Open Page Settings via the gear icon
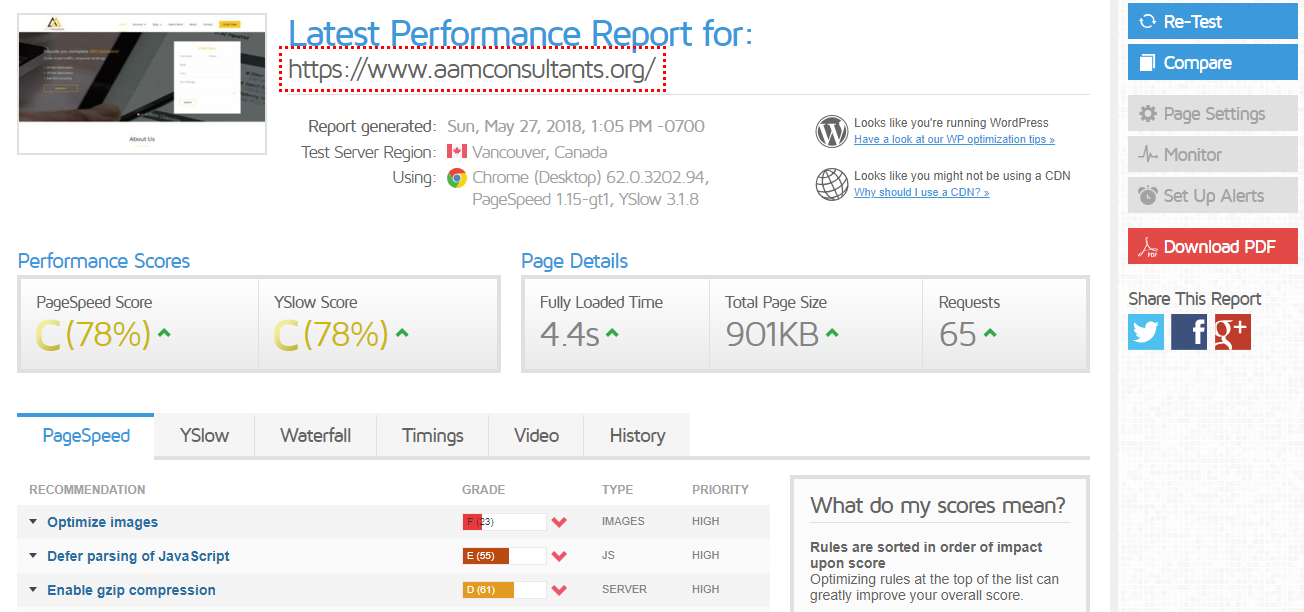Viewport: 1304px width, 612px height. [1152, 112]
